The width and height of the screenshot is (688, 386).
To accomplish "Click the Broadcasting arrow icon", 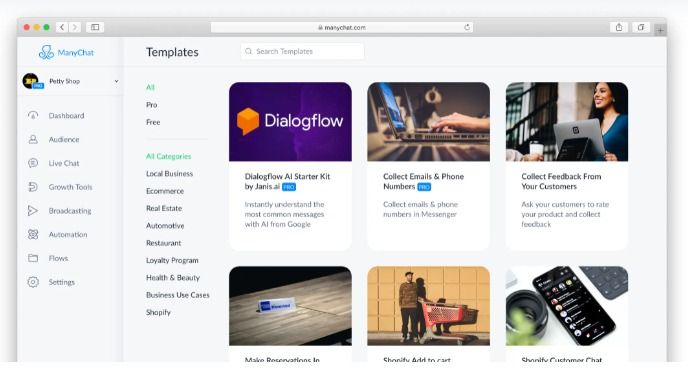I will [x=33, y=211].
